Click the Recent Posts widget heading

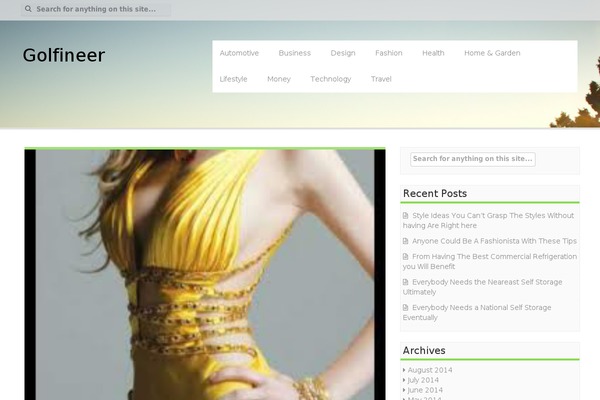[x=435, y=194]
